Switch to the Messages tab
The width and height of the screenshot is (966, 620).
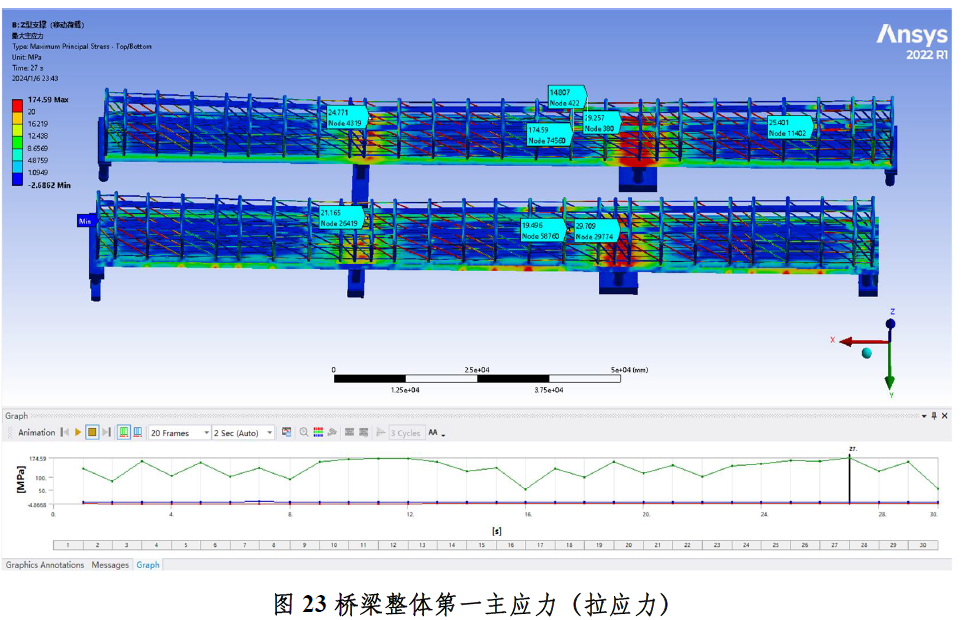click(110, 565)
